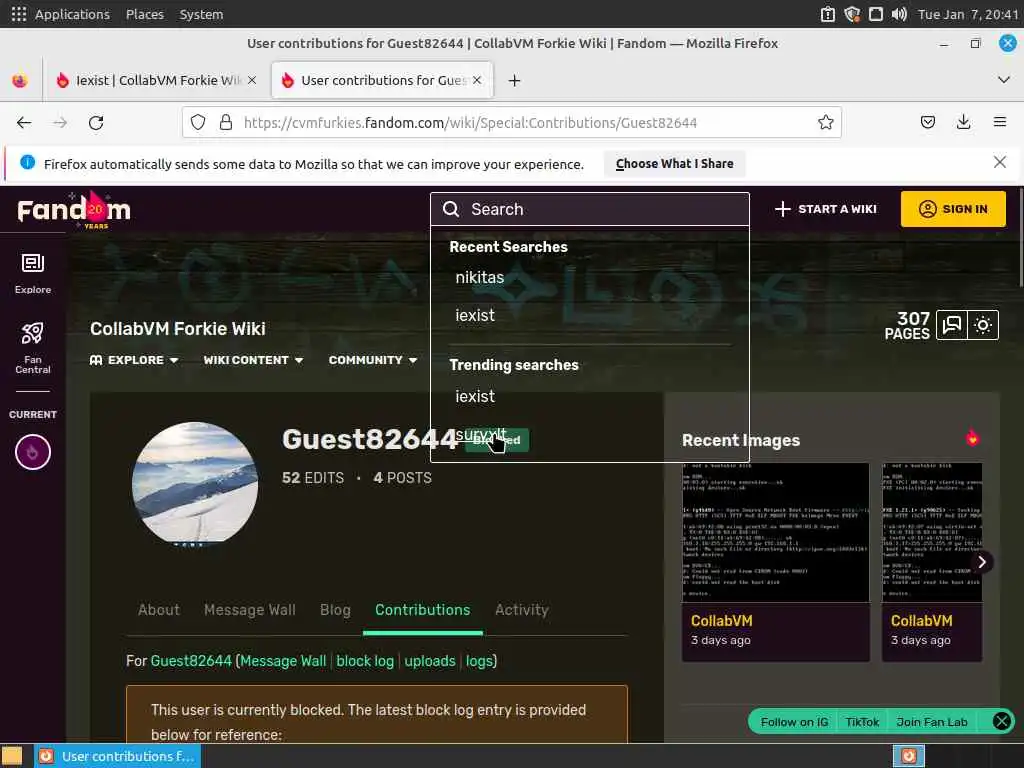Open the Message Wall link in parentheses
Viewport: 1024px width, 768px height.
click(x=283, y=661)
